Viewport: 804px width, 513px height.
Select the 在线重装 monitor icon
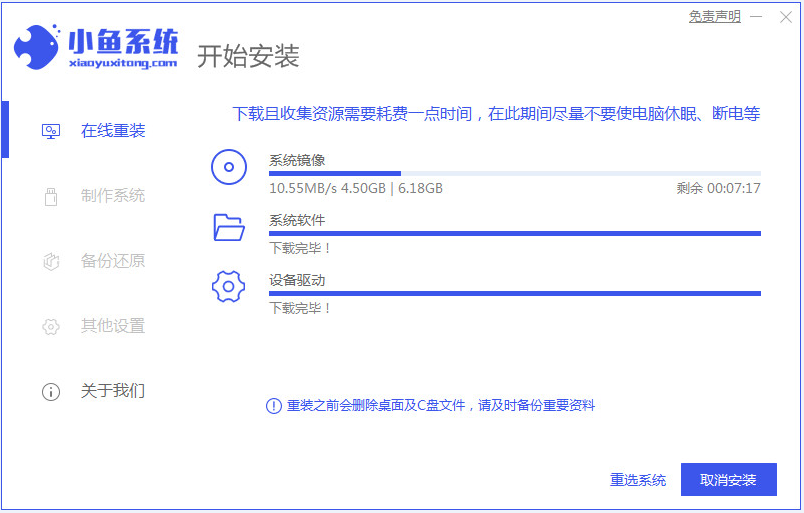pyautogui.click(x=51, y=131)
